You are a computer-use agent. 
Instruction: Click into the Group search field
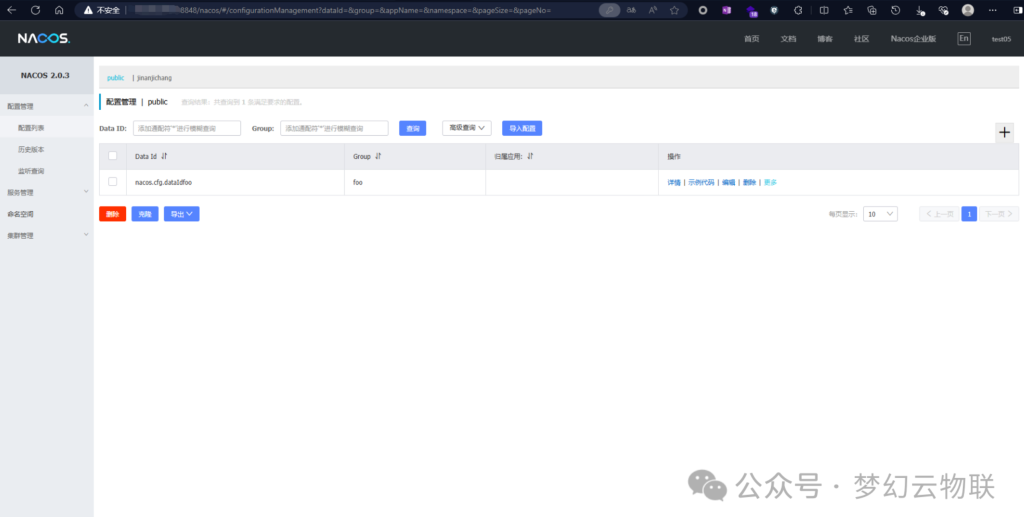coord(334,128)
